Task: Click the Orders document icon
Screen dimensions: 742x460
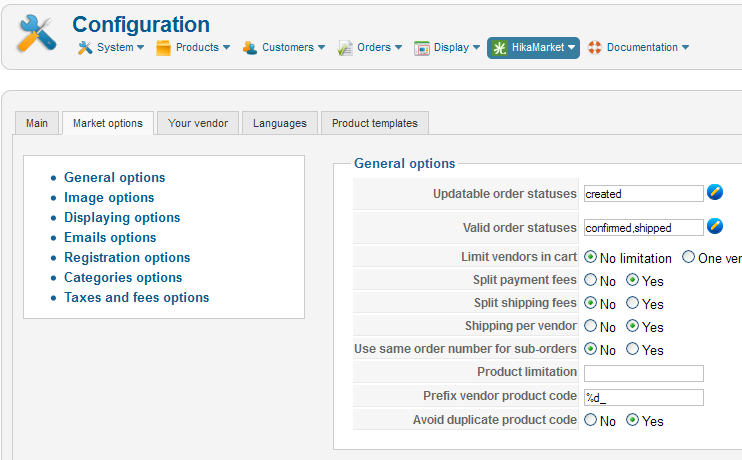Action: (345, 48)
